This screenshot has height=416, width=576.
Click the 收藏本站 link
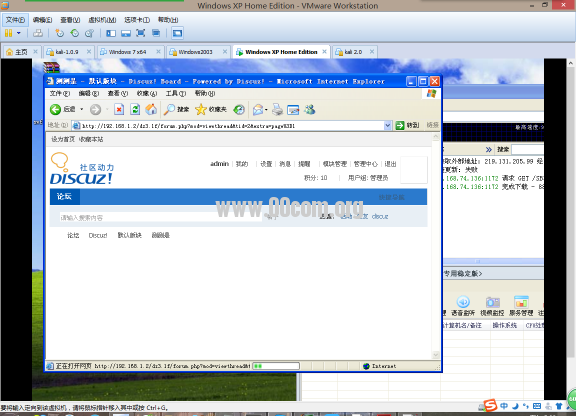point(91,139)
